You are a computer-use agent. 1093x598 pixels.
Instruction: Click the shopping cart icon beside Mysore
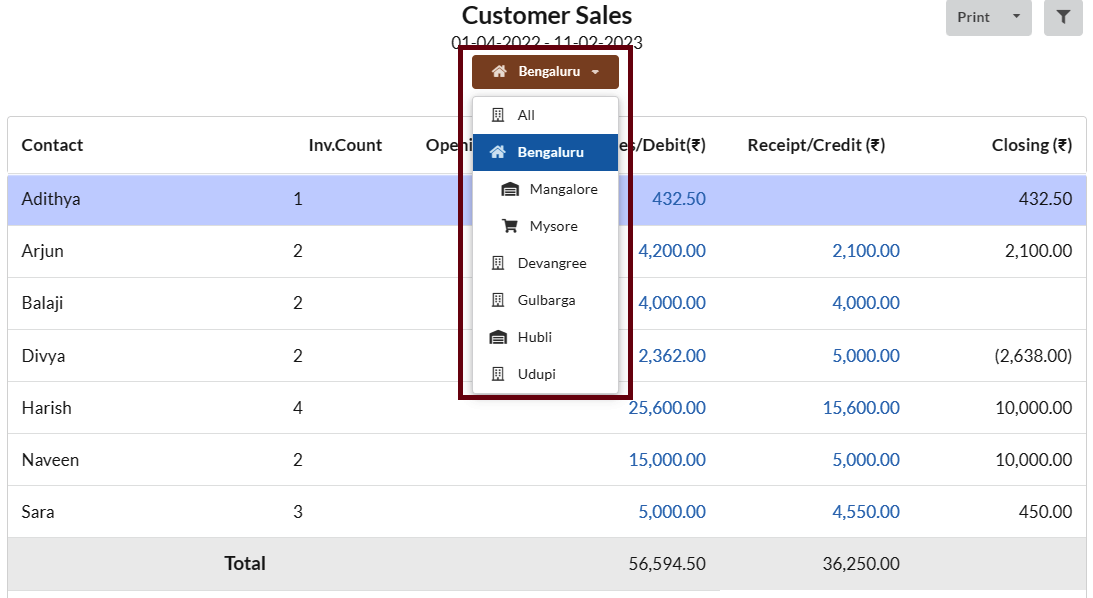tap(510, 226)
